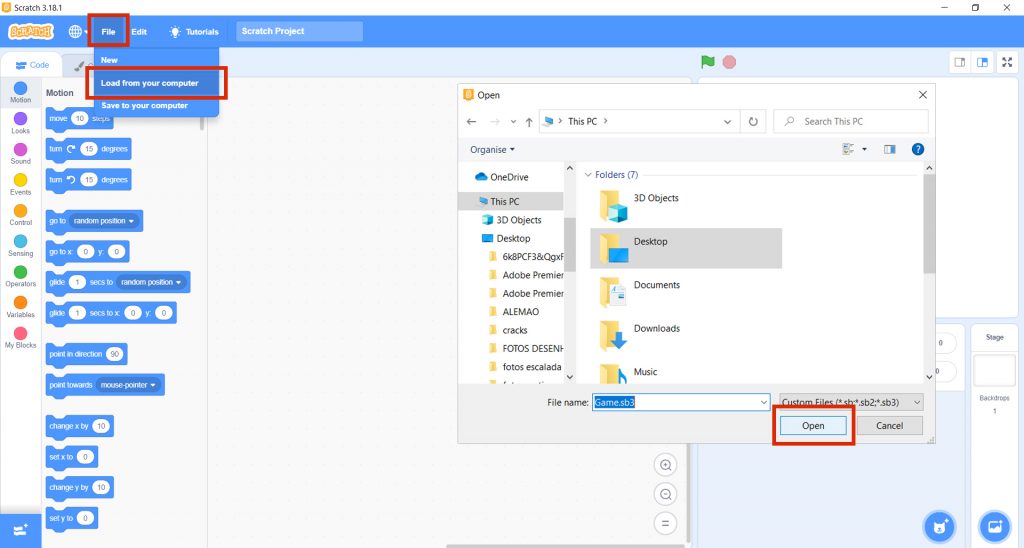Select cracks folder in navigation tree
Viewport: 1024px width, 548px height.
(x=510, y=330)
